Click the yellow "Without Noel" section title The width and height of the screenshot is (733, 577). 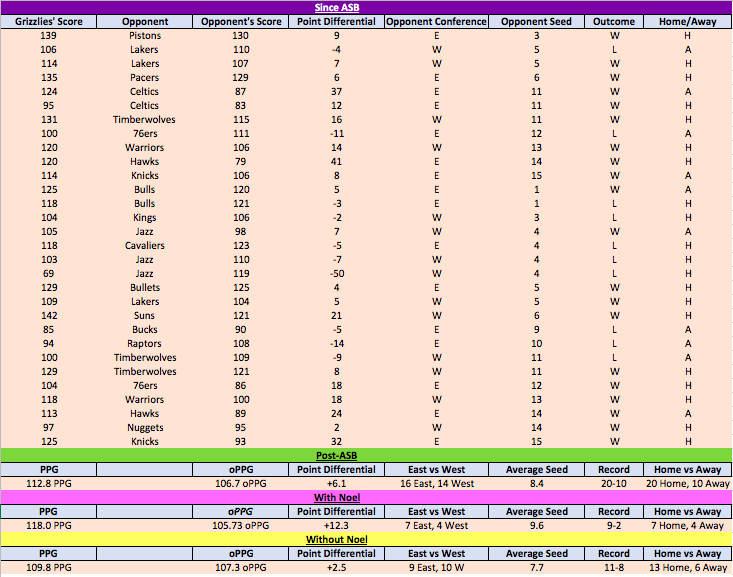pos(337,540)
